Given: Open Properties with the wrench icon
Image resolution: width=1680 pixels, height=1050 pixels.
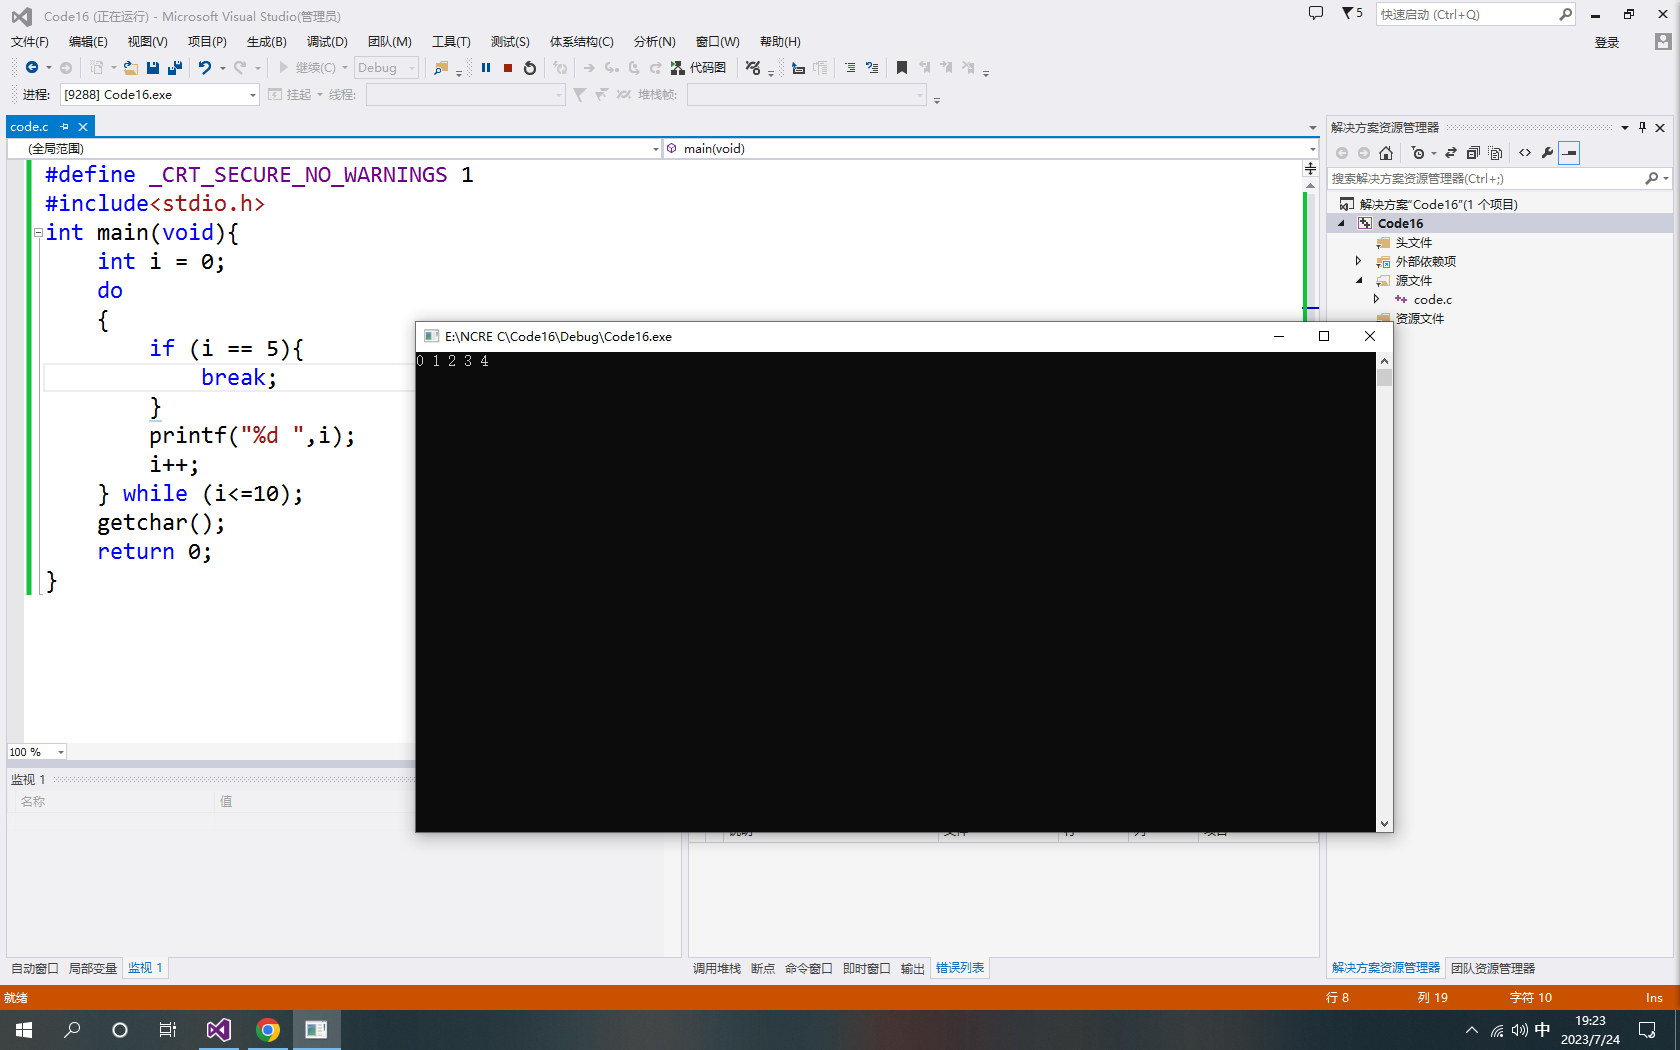Looking at the screenshot, I should [1547, 153].
